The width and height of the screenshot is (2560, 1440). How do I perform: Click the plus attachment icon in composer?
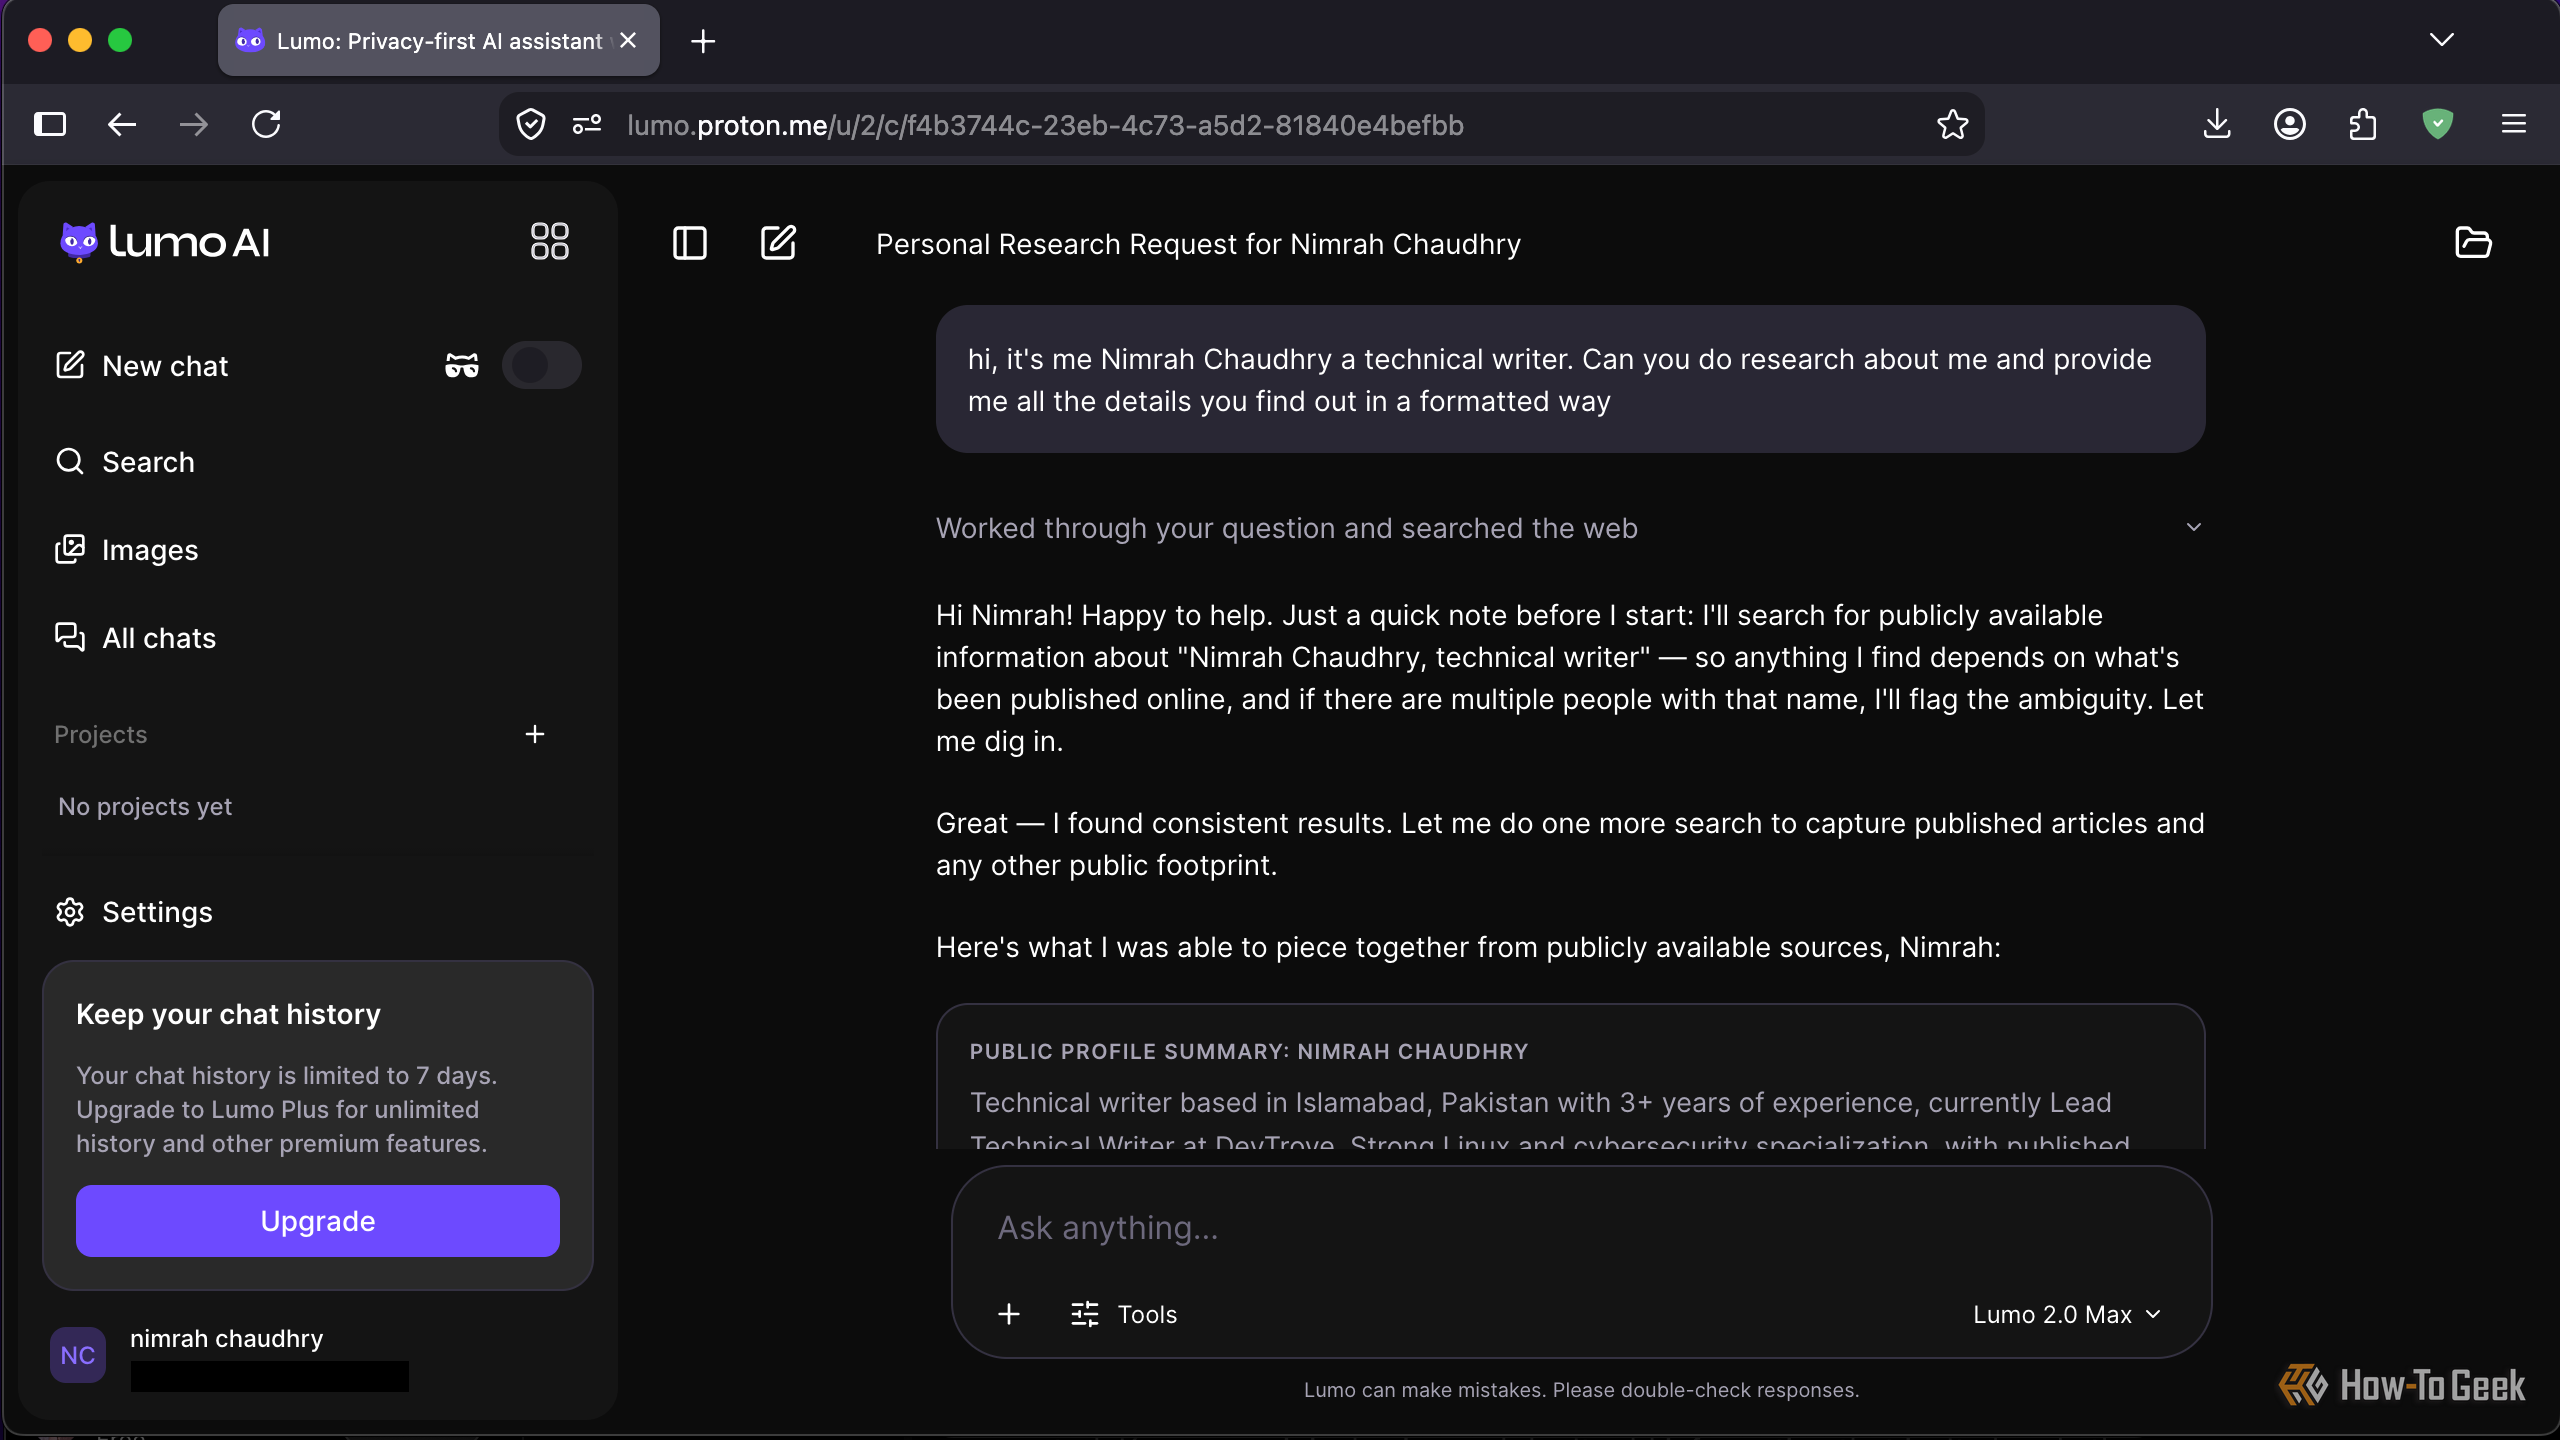coord(1009,1314)
